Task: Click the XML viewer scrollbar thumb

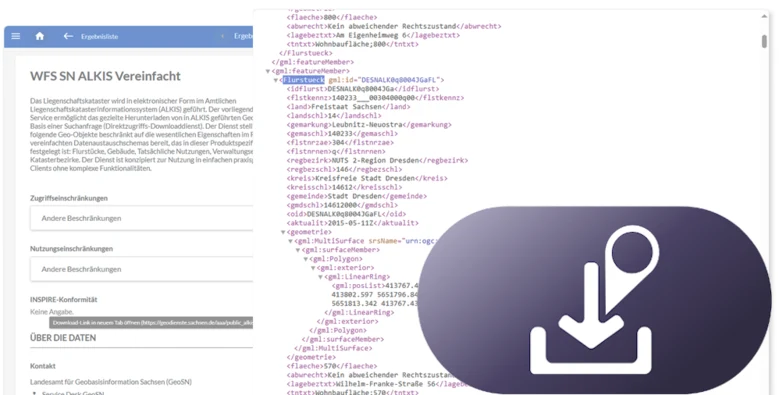Action: (764, 41)
